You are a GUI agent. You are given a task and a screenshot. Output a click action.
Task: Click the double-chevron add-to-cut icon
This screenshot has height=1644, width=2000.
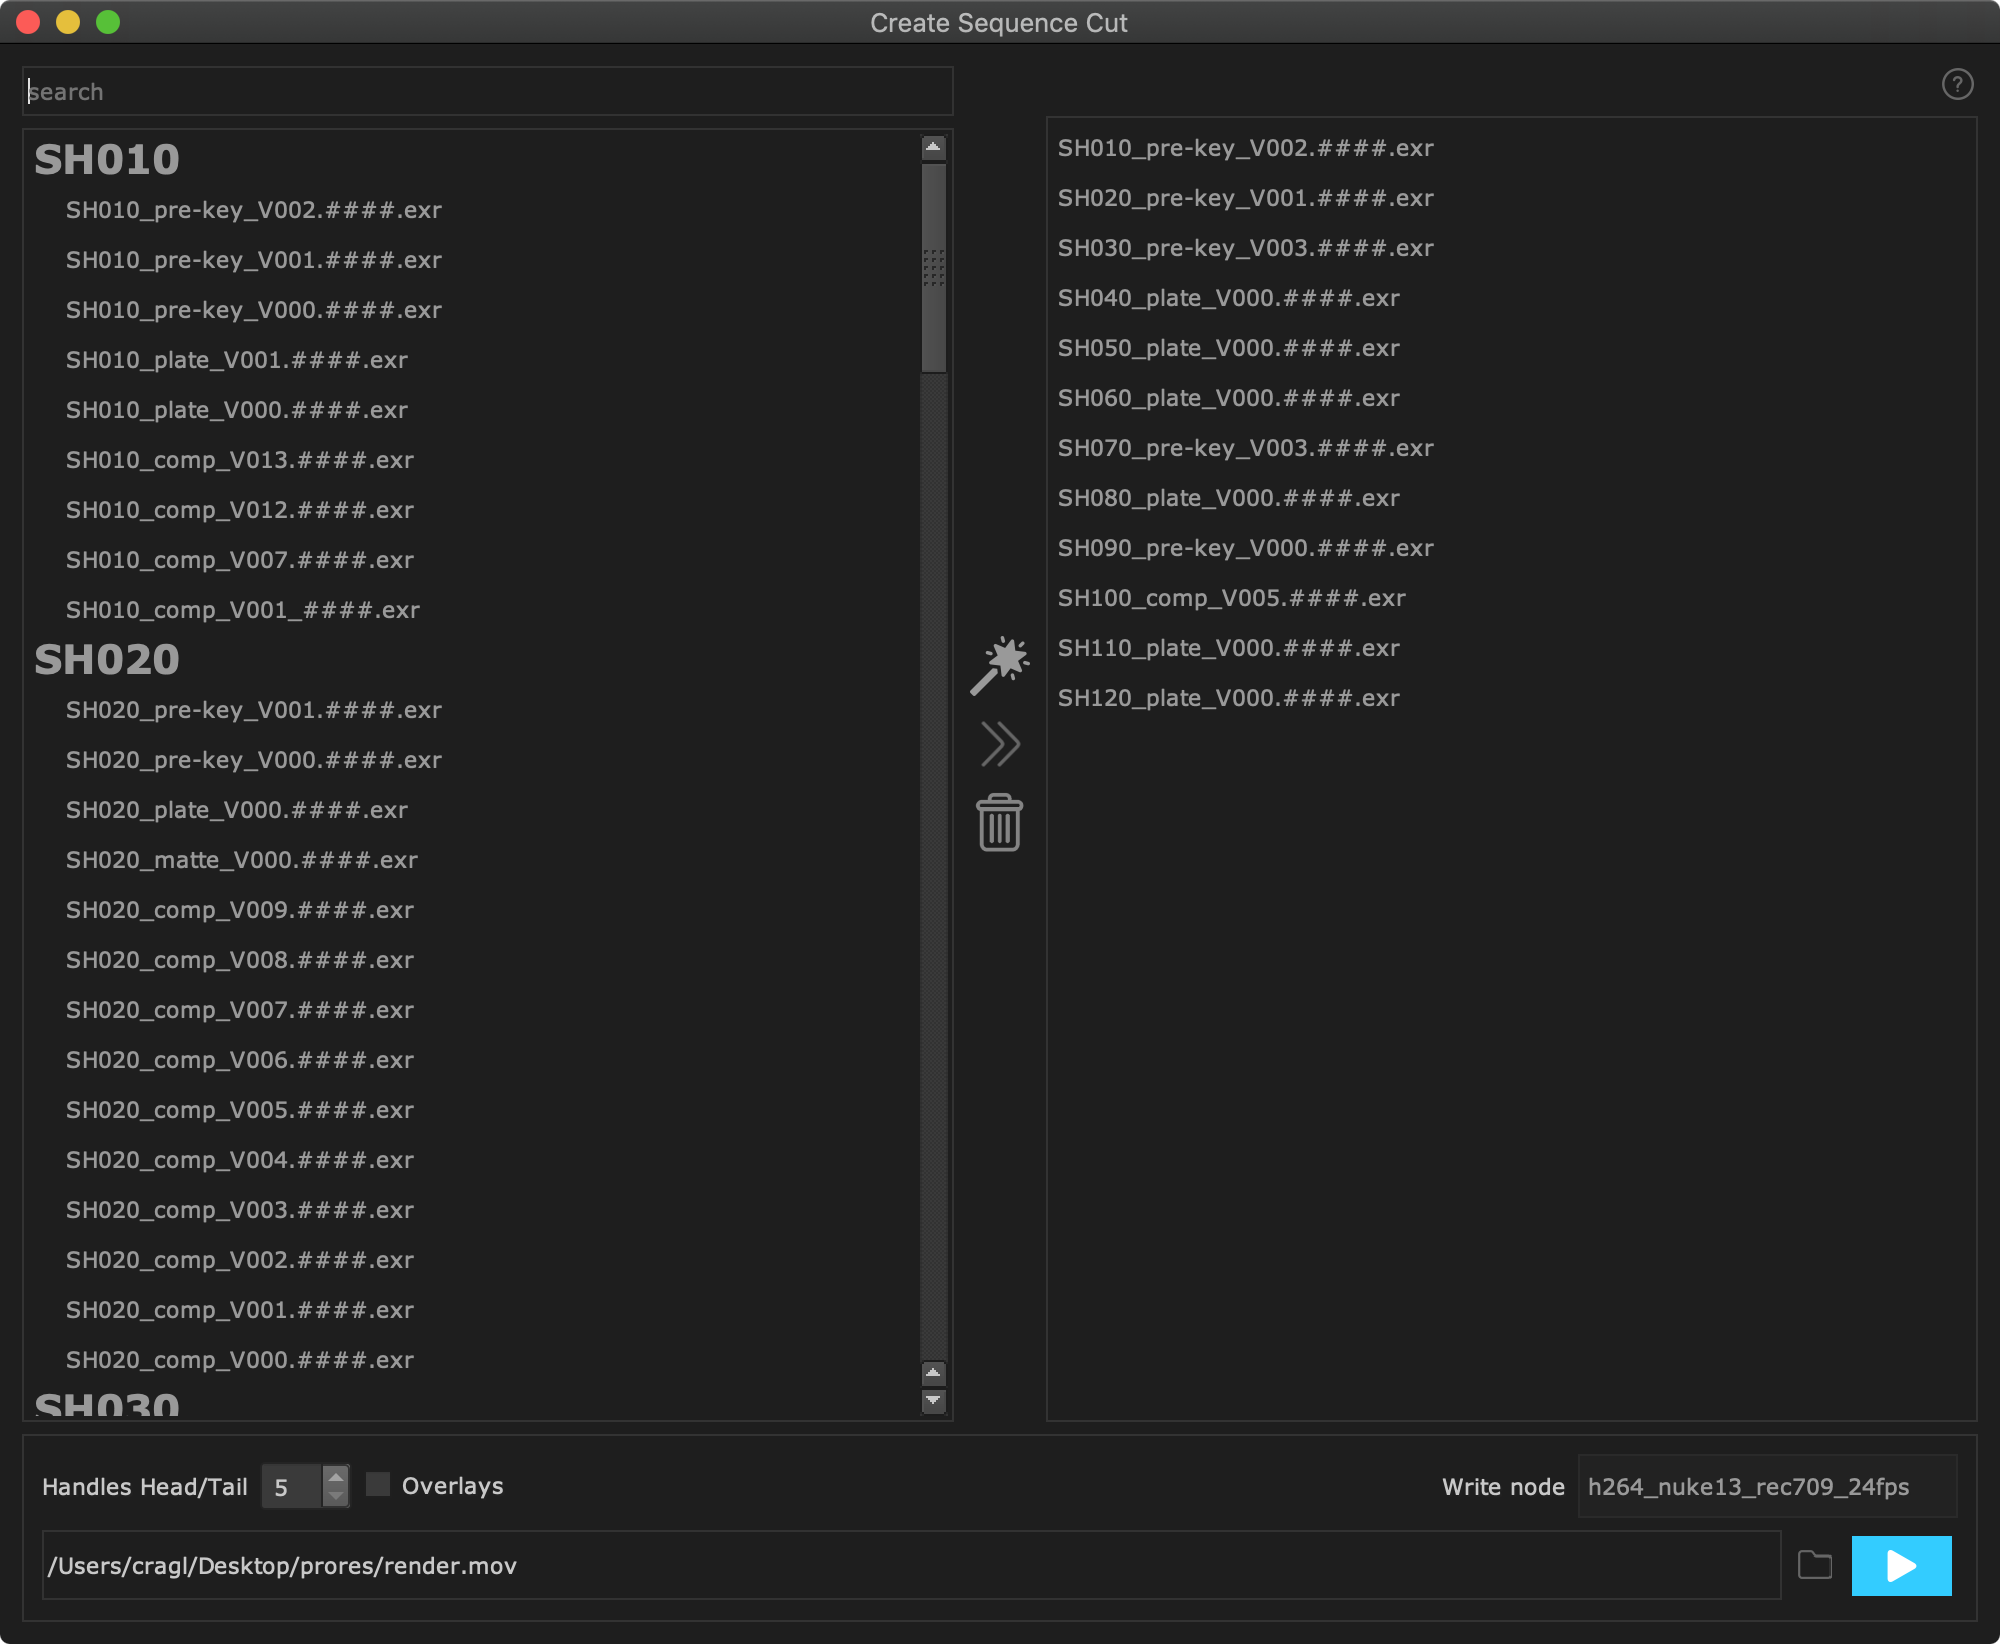click(x=999, y=744)
